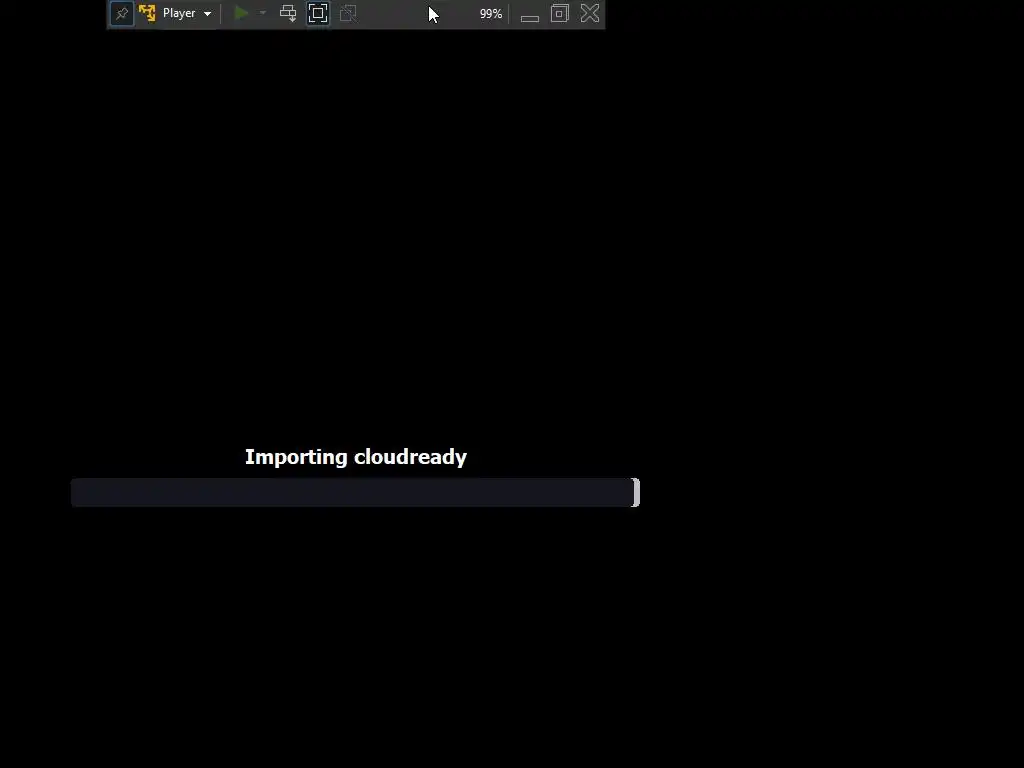Restore down the VMware Player window

560,13
